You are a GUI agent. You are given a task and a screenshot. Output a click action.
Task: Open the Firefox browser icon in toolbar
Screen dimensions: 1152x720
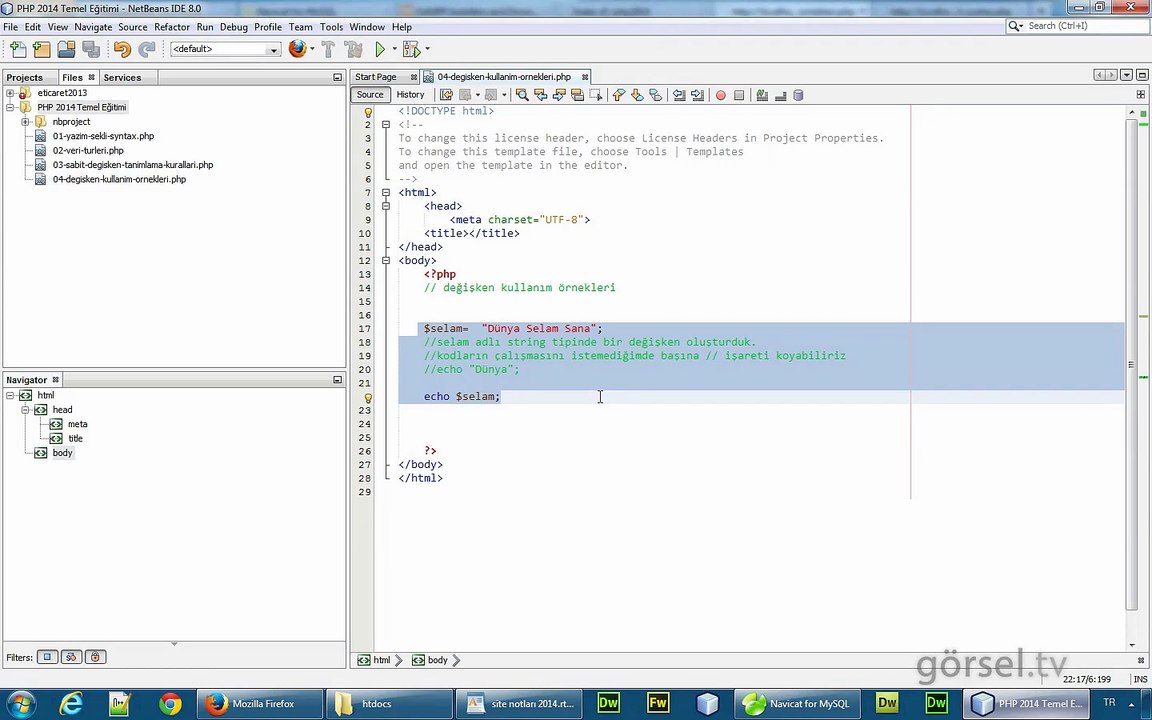297,49
